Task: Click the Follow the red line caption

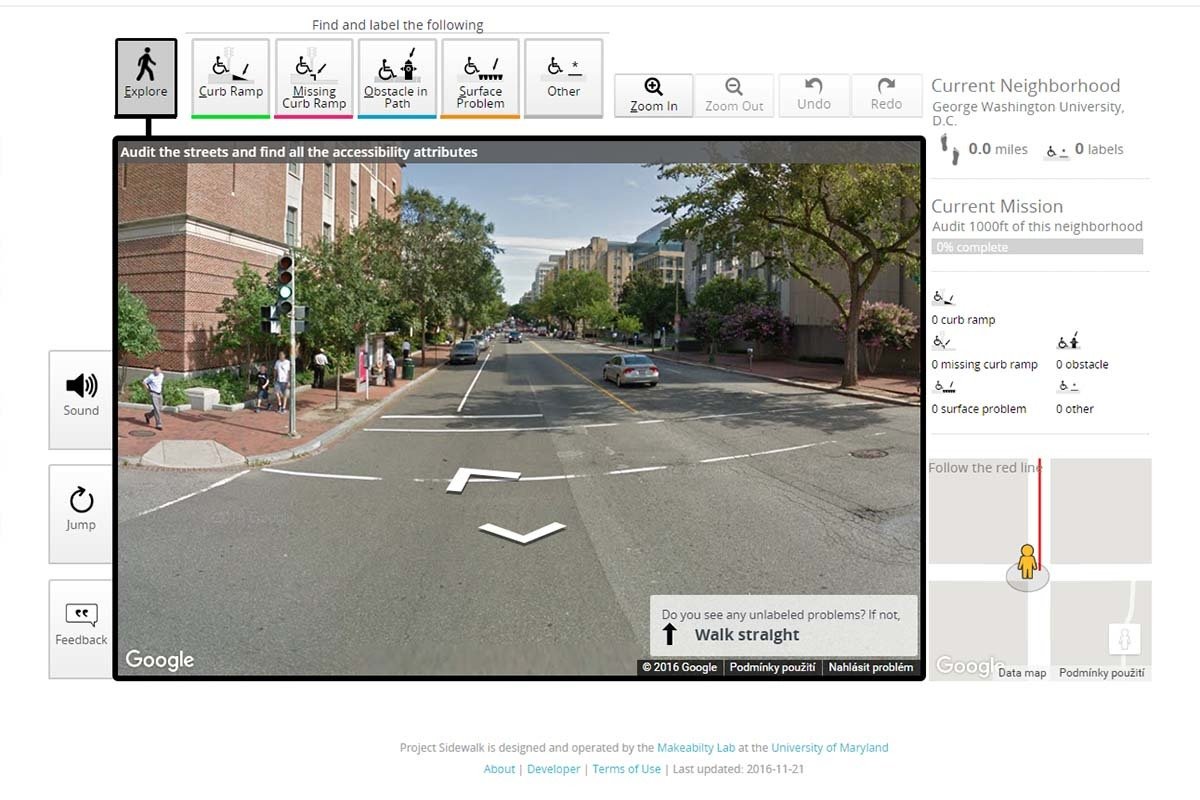Action: tap(985, 467)
